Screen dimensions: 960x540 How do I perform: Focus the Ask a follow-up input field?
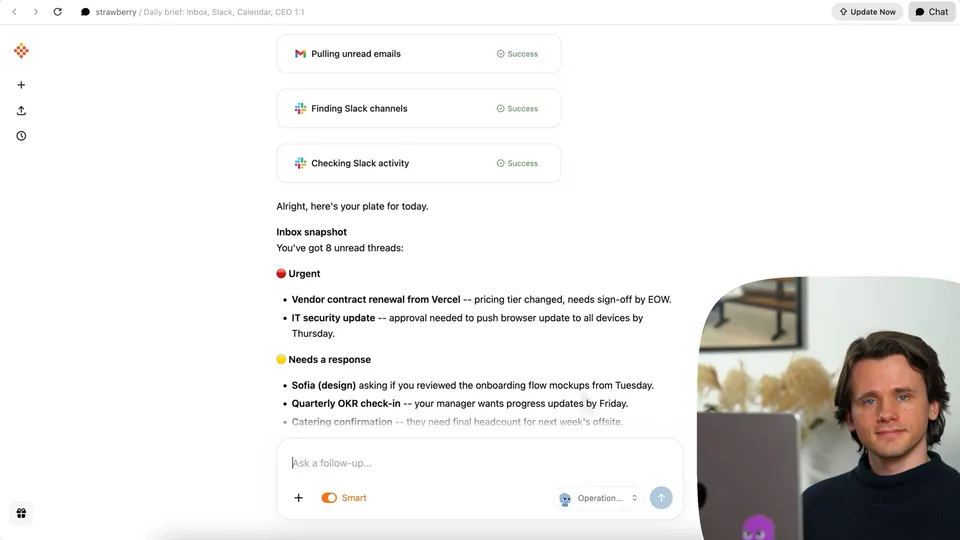pos(479,463)
